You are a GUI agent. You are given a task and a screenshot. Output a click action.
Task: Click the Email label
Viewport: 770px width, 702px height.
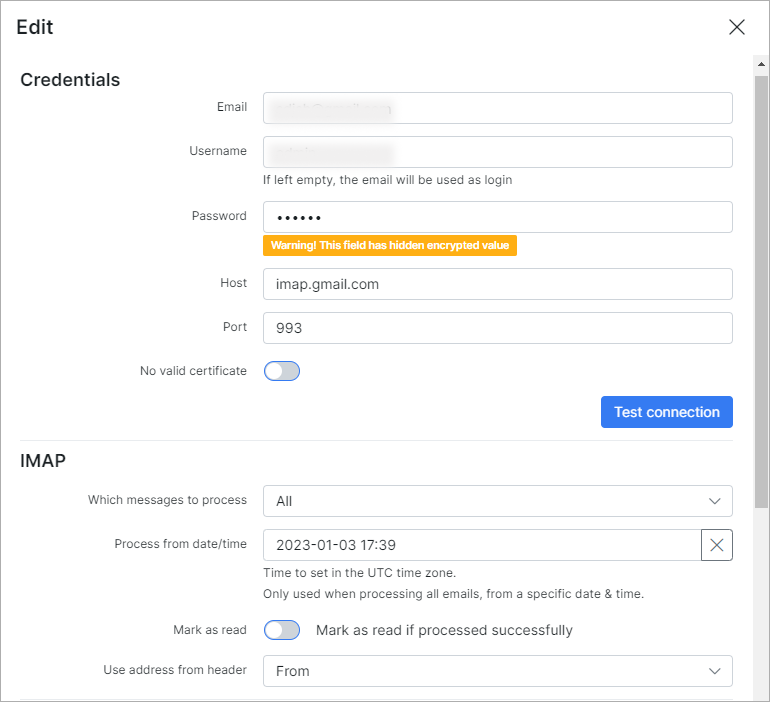point(232,107)
